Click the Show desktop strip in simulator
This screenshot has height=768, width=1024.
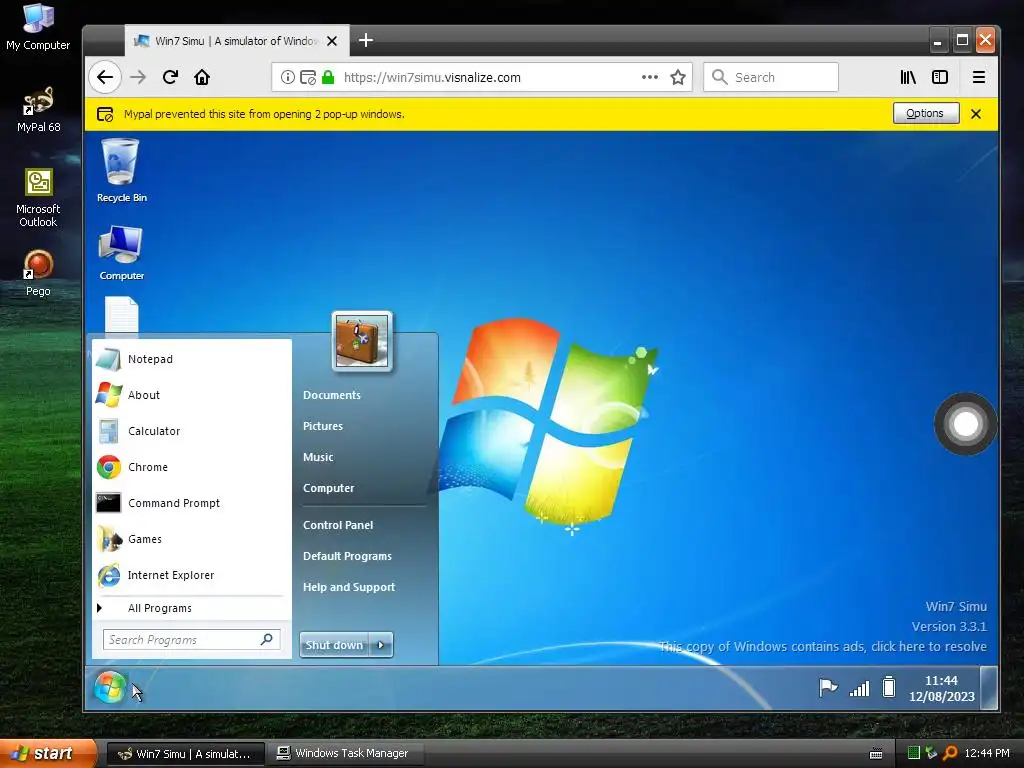click(990, 688)
